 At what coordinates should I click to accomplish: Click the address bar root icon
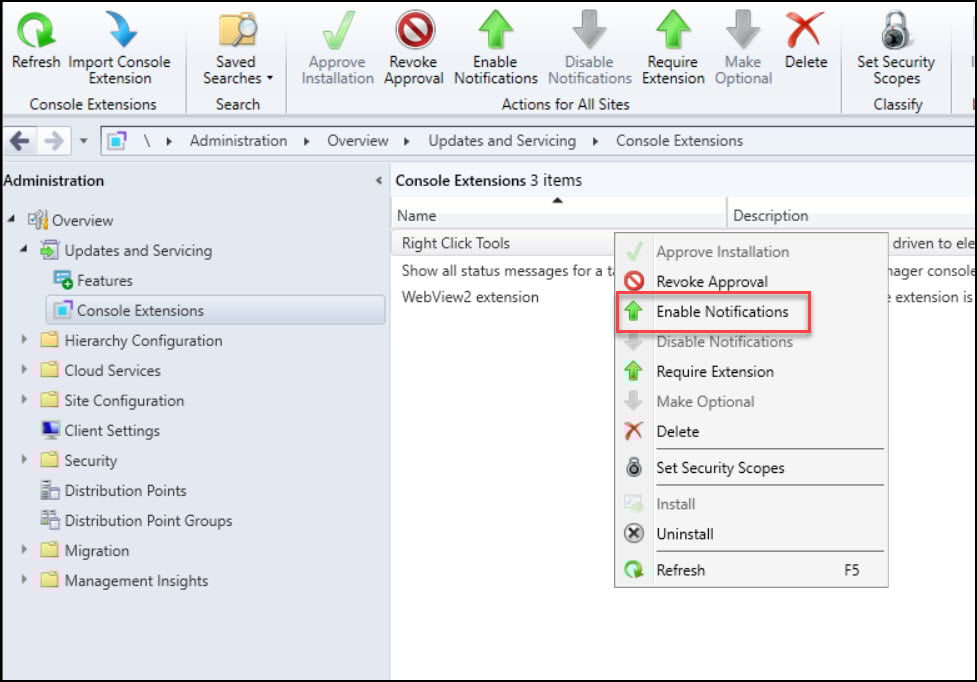click(117, 141)
